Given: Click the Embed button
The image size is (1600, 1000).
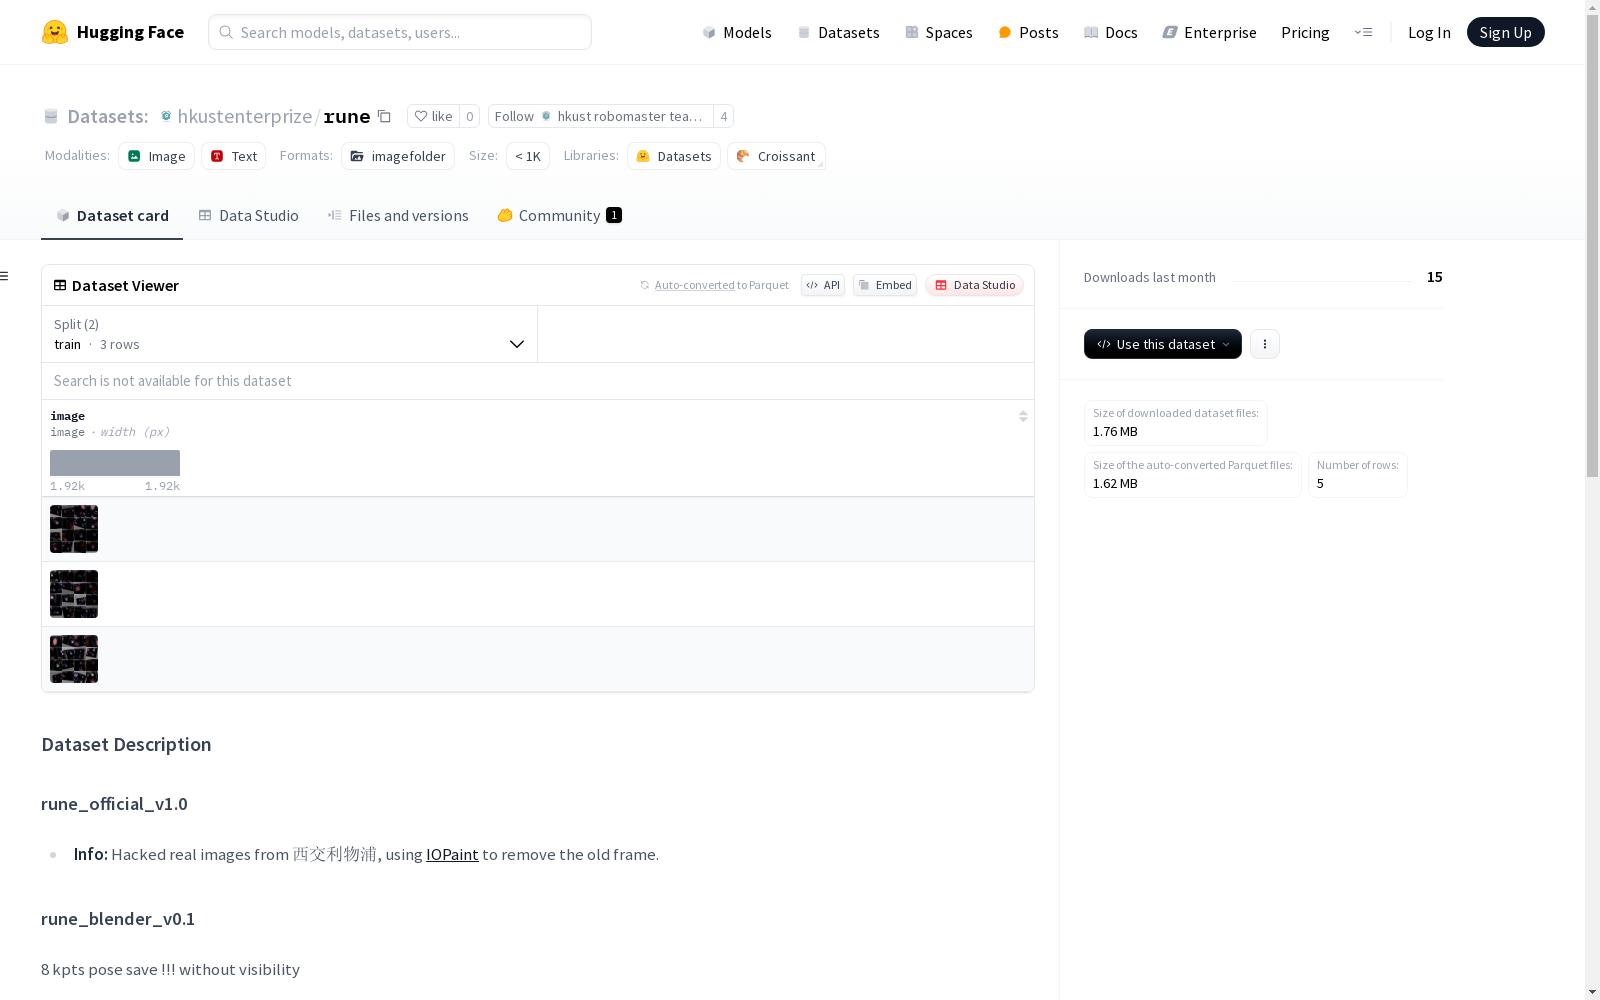Looking at the screenshot, I should pyautogui.click(x=885, y=285).
